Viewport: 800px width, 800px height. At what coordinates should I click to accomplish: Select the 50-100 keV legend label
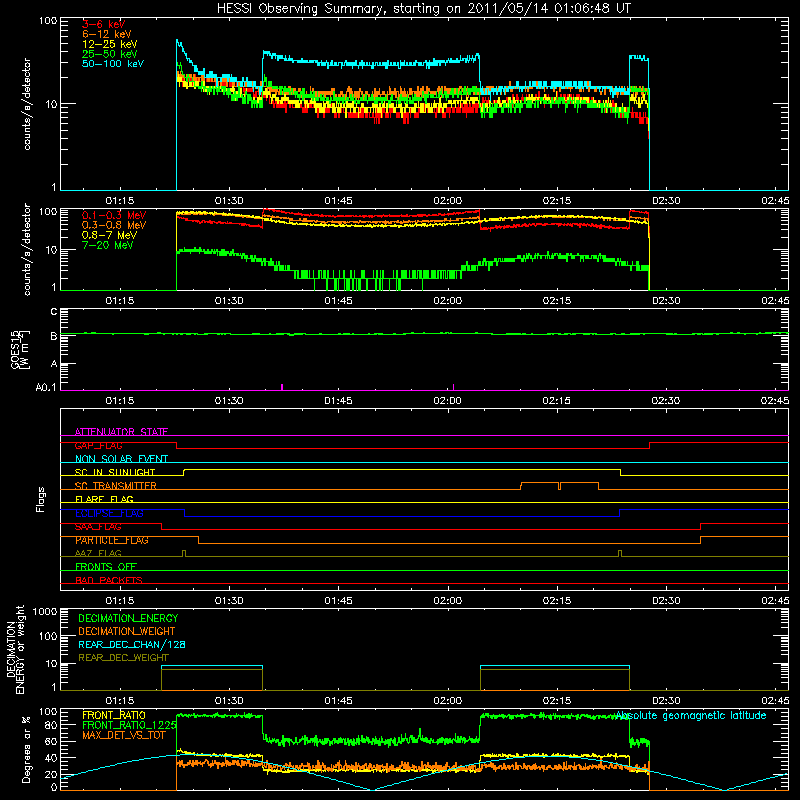pyautogui.click(x=113, y=64)
